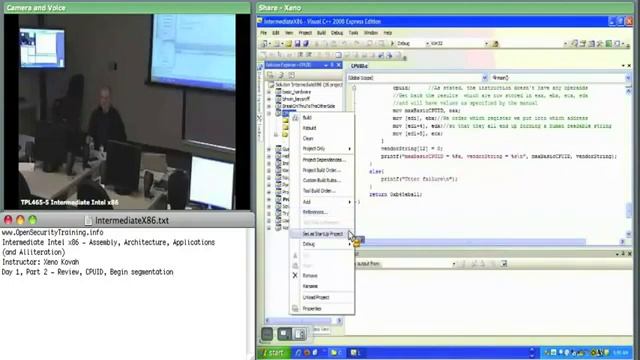Screen dimensions: 640x360
Task: Open the Project menu
Action: click(305, 33)
